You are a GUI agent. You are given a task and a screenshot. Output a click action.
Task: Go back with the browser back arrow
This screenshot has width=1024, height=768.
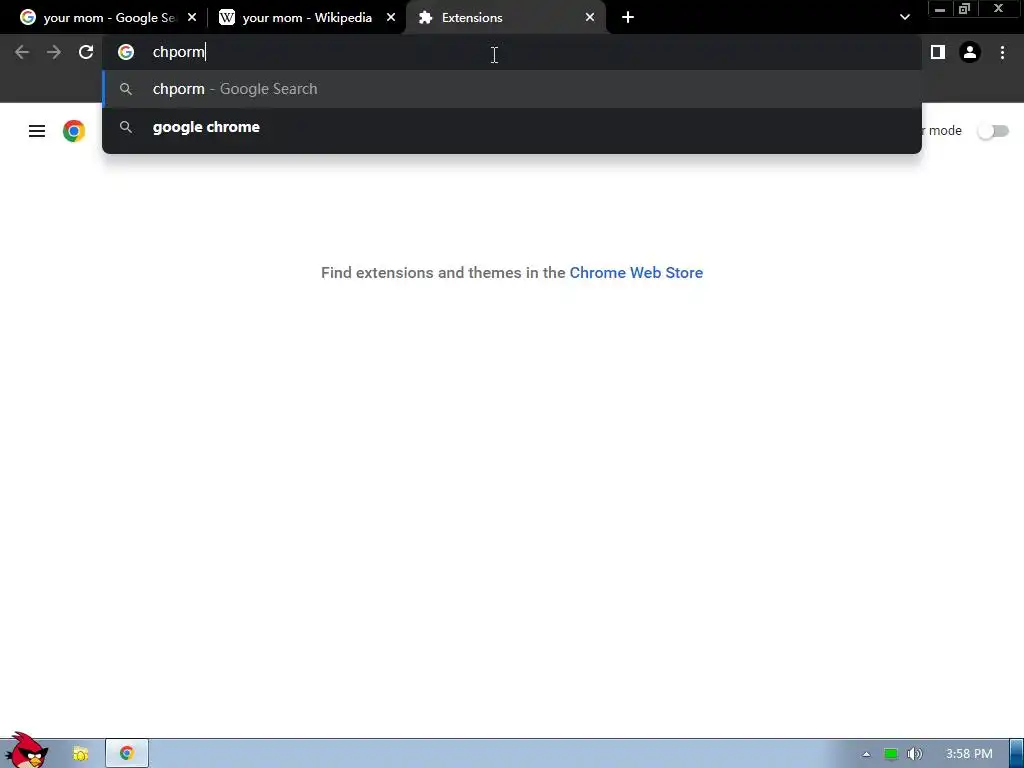tap(22, 52)
